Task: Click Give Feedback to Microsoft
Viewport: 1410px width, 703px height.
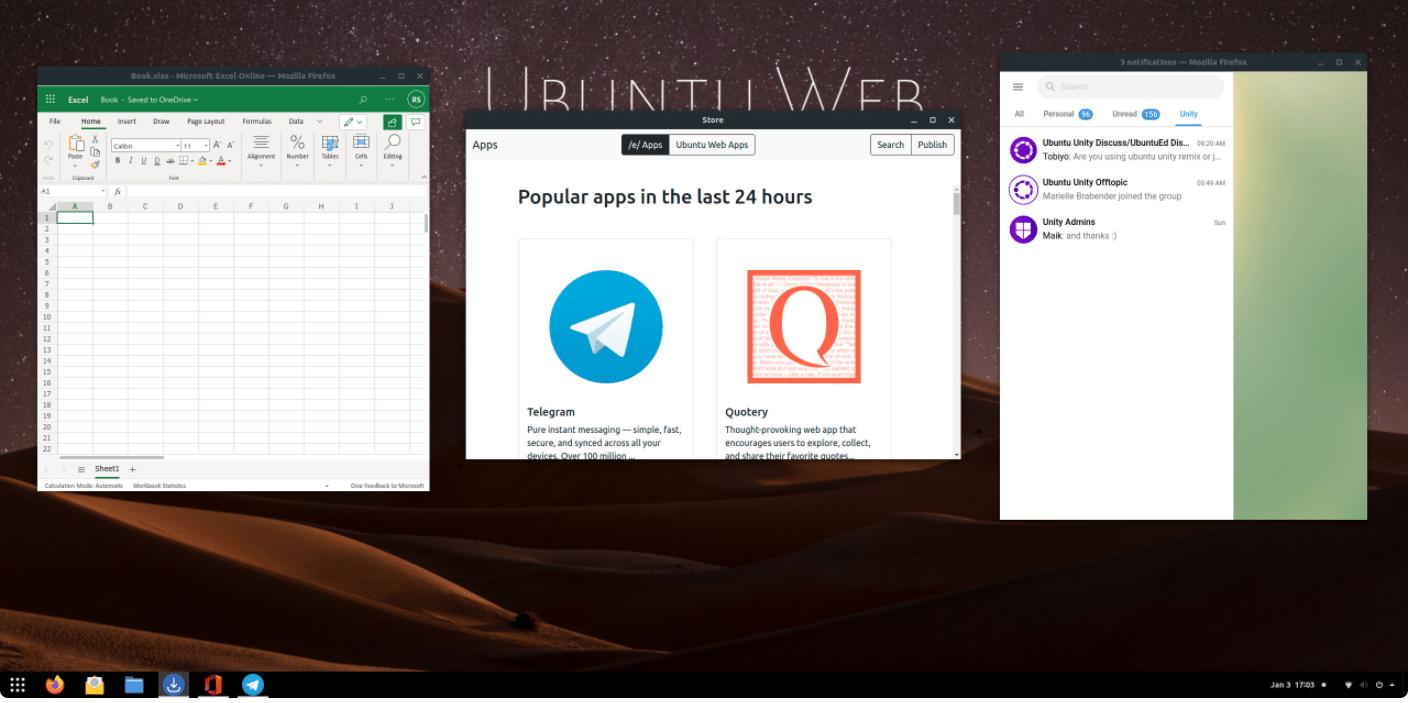Action: click(x=387, y=486)
